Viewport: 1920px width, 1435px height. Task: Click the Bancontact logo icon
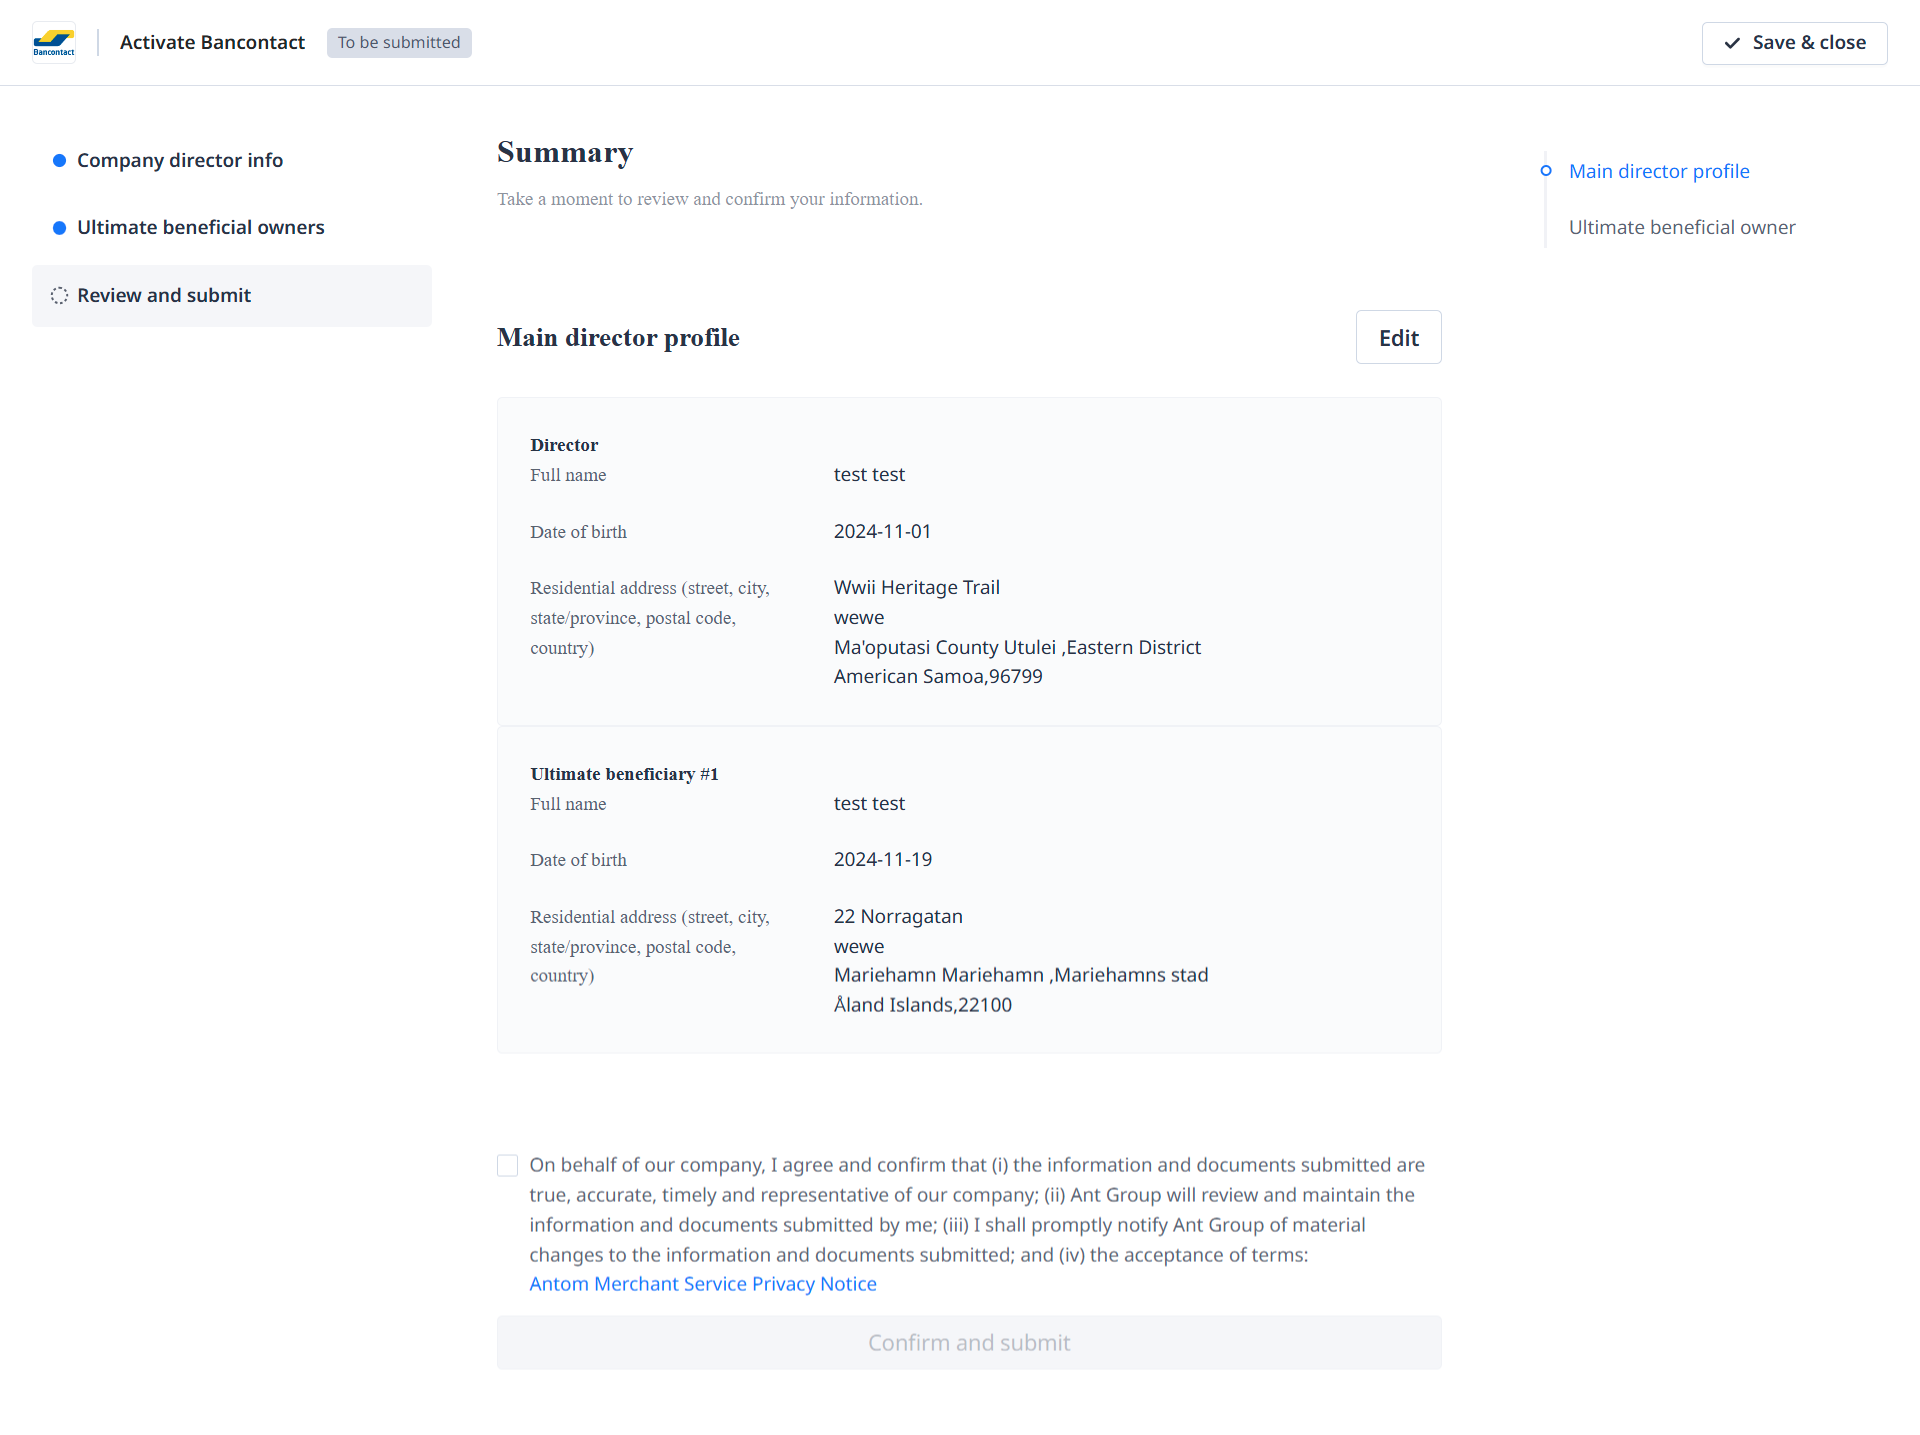[54, 43]
